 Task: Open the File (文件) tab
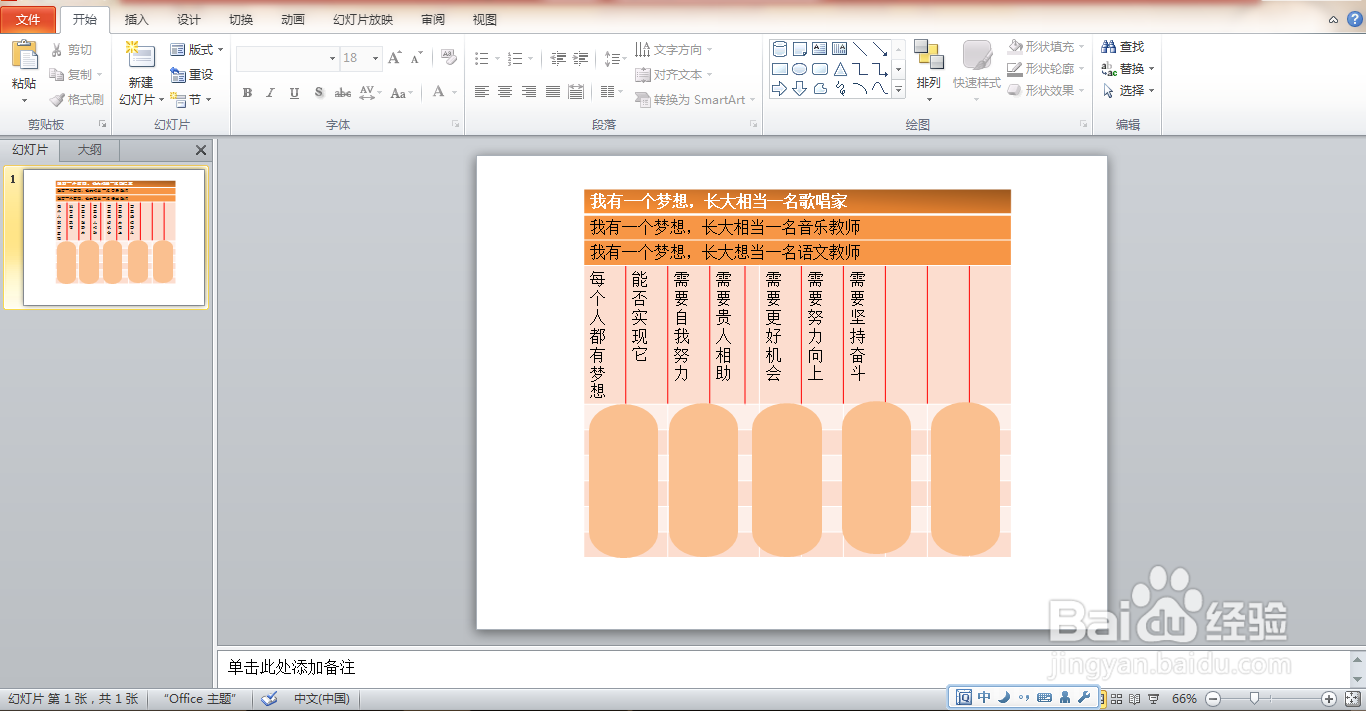[x=28, y=20]
